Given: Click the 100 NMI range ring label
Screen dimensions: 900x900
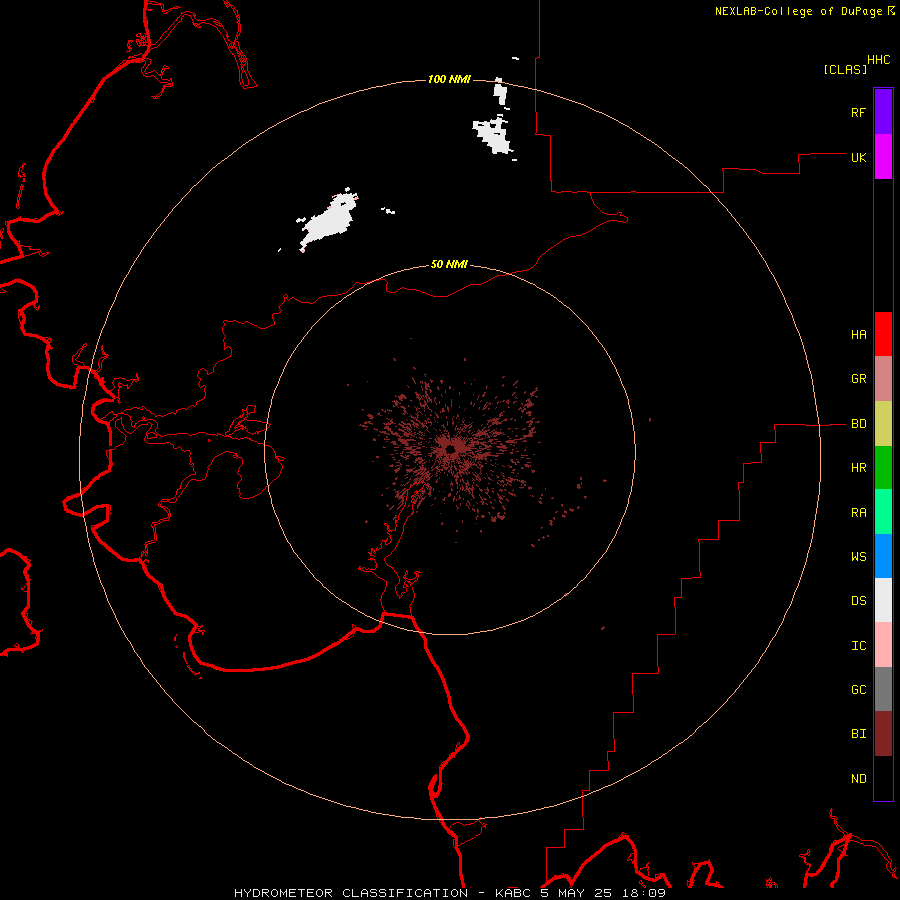Looking at the screenshot, I should tap(449, 79).
